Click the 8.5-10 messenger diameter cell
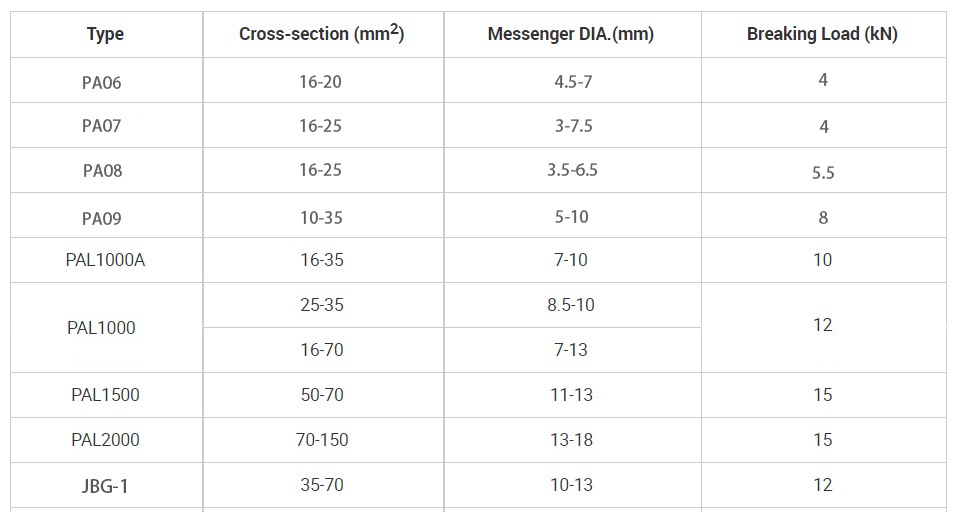The height and width of the screenshot is (512, 959). coord(572,305)
